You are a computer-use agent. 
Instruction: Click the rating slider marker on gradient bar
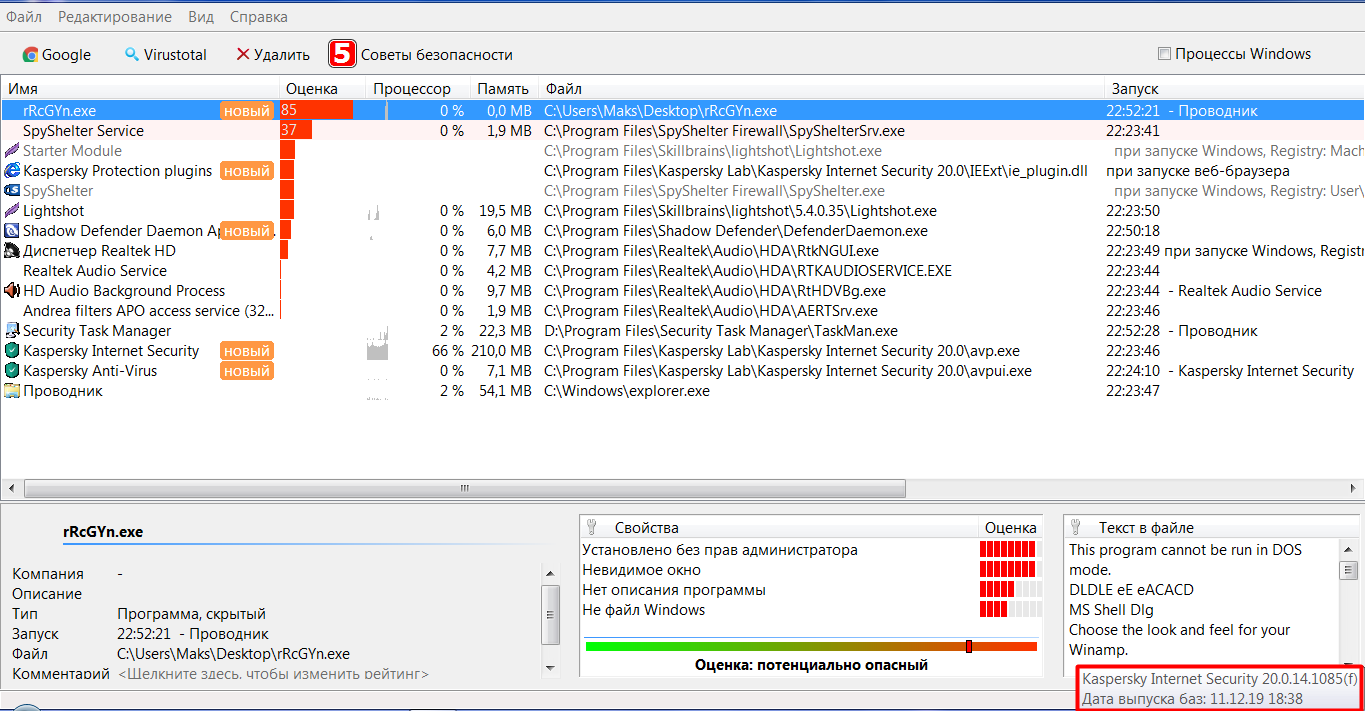[969, 647]
